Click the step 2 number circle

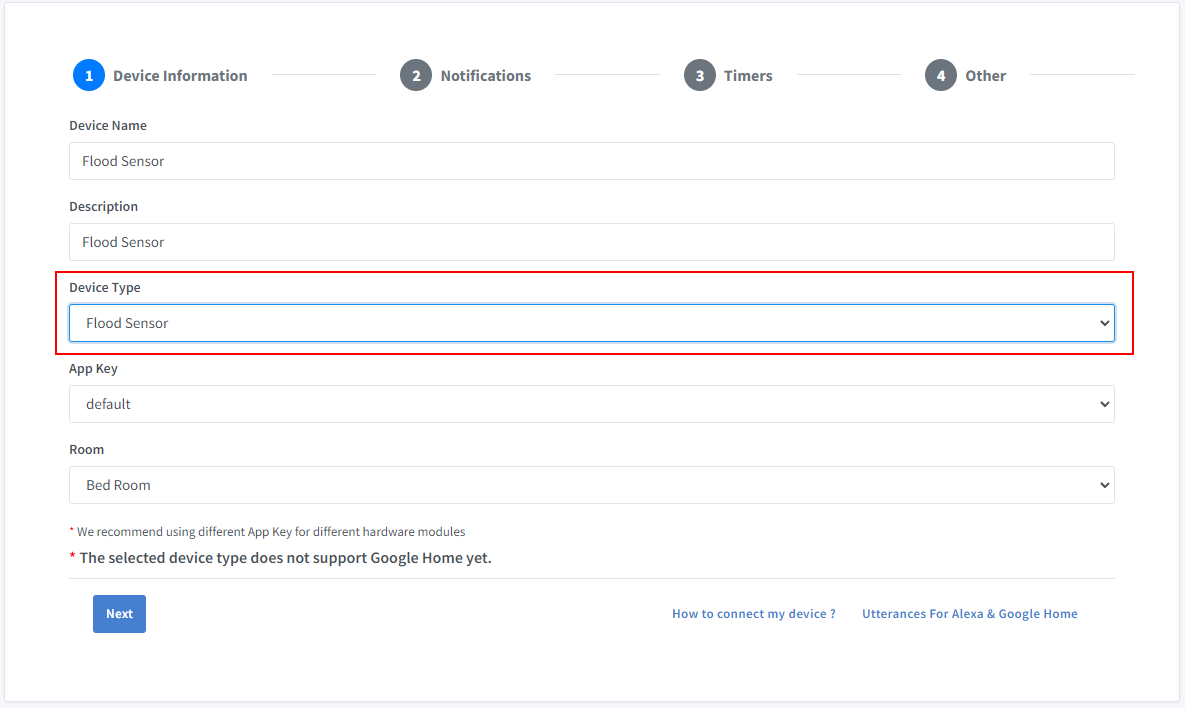(416, 76)
